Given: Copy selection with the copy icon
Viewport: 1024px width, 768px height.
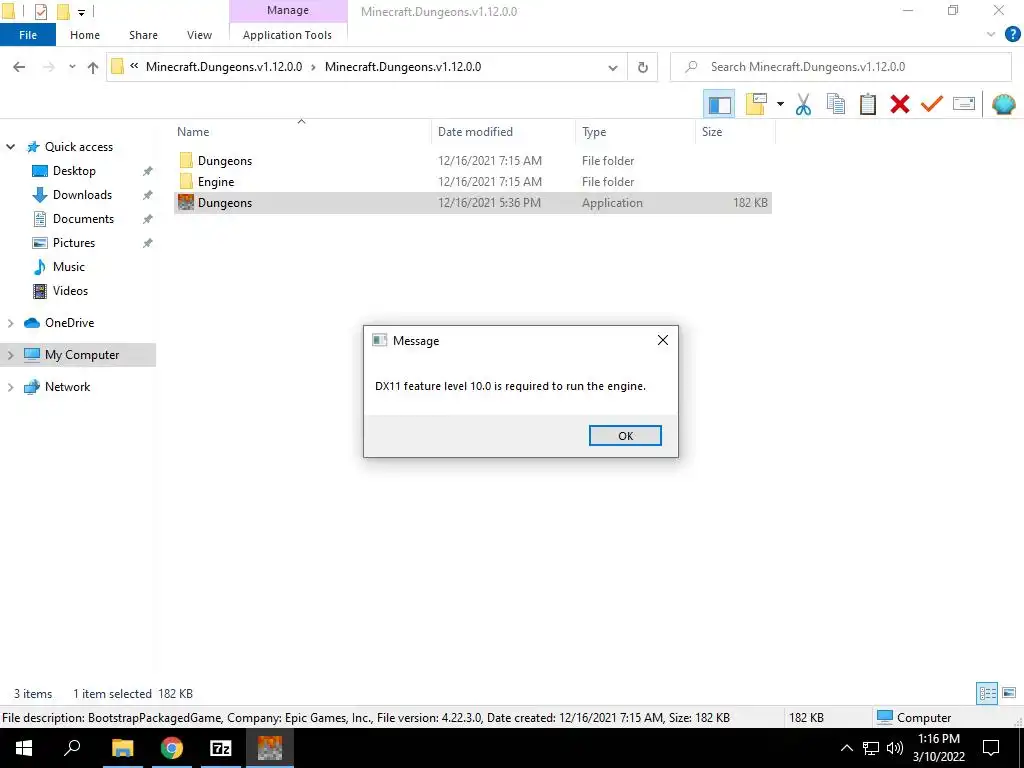Looking at the screenshot, I should pyautogui.click(x=836, y=104).
